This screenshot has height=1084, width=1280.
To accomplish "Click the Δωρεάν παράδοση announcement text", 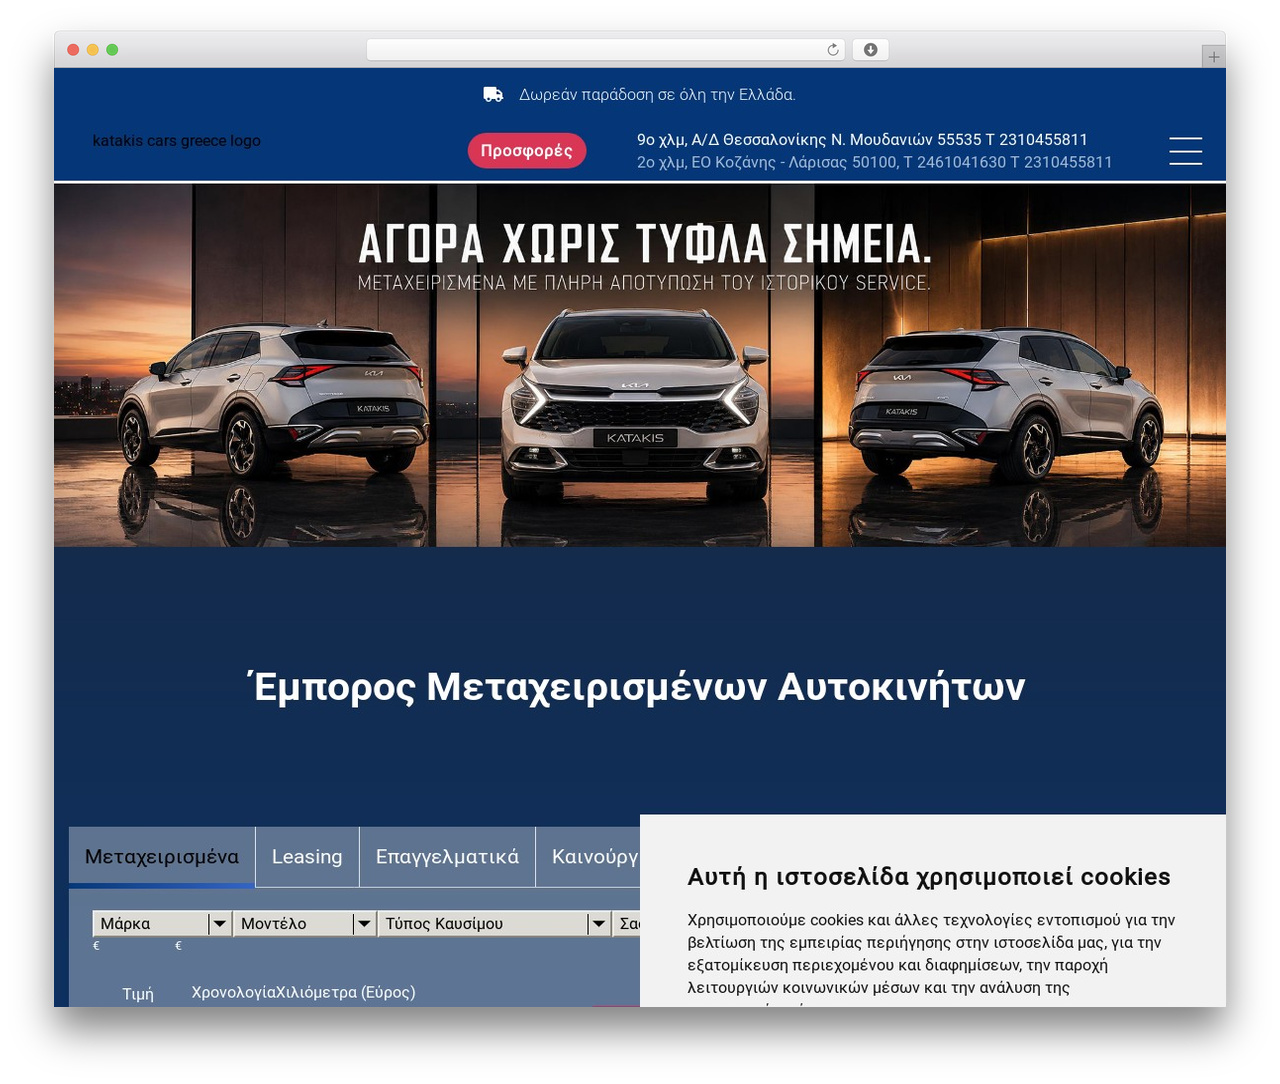I will [x=657, y=95].
